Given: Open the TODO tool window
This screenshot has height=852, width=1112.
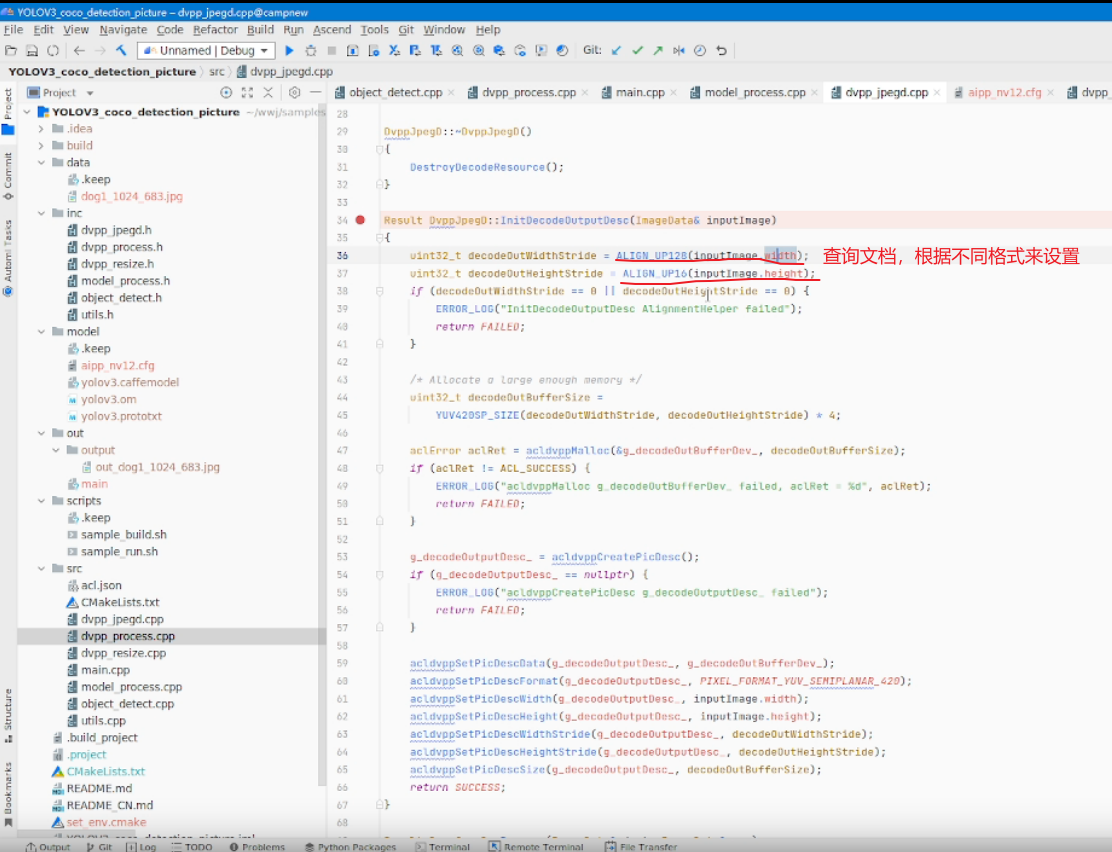Looking at the screenshot, I should tap(191, 846).
